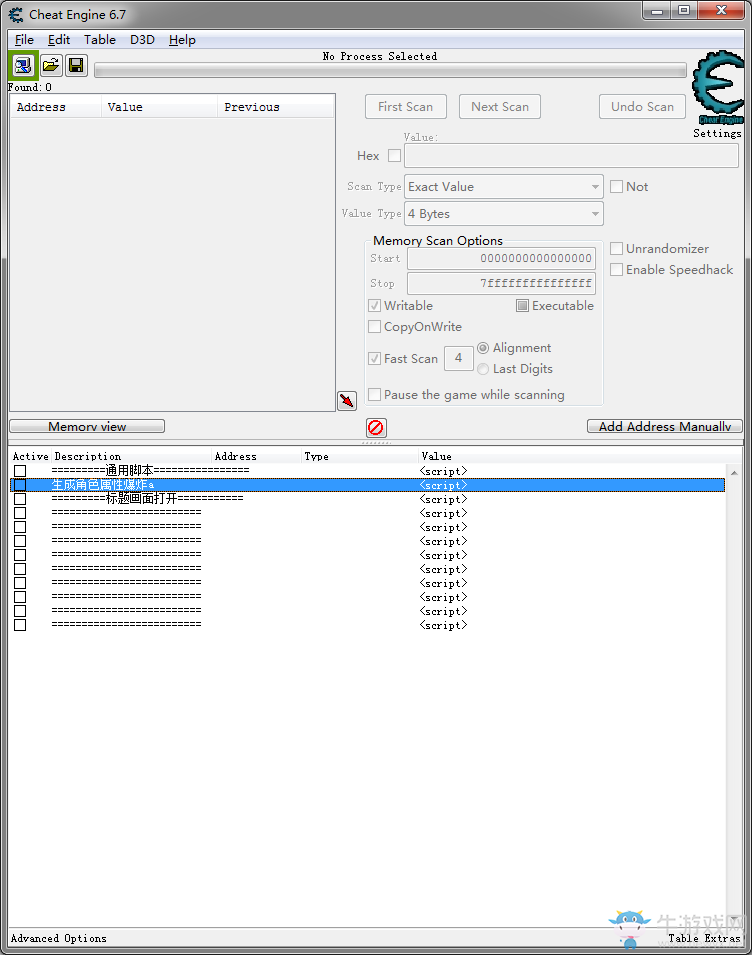Open the Edit menu
The width and height of the screenshot is (752, 955).
point(59,40)
